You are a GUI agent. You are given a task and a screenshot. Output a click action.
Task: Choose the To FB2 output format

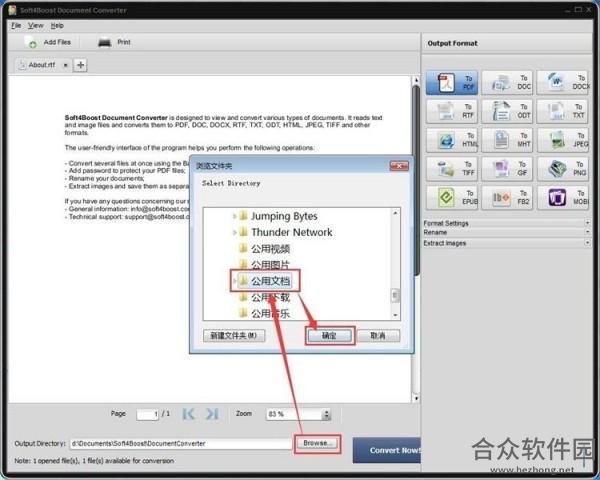tap(507, 198)
